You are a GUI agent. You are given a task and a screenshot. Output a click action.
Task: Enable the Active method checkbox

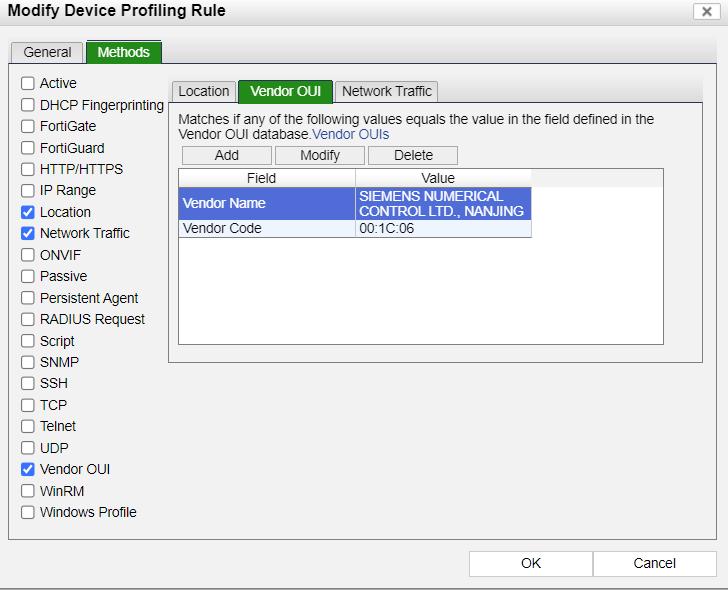tap(28, 83)
